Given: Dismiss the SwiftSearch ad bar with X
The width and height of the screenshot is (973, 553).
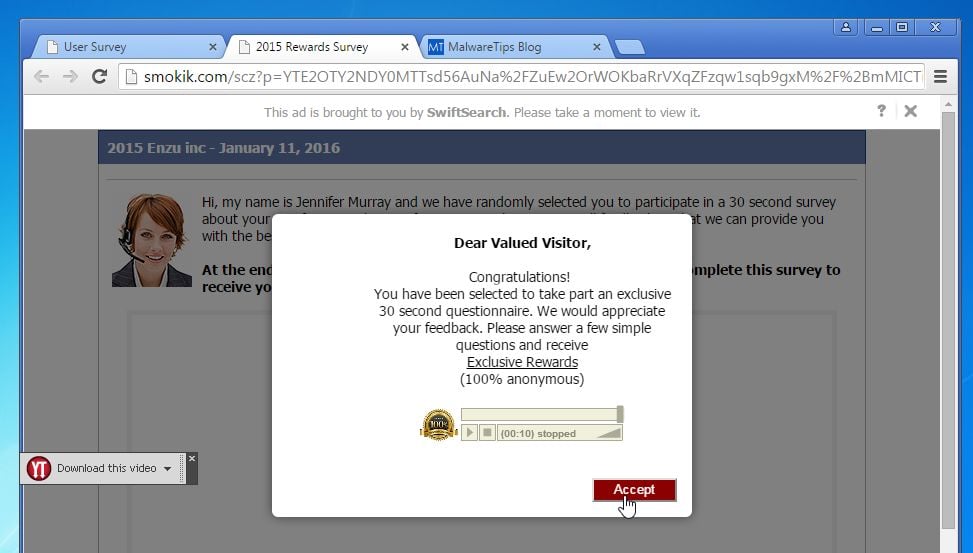Looking at the screenshot, I should click(910, 111).
